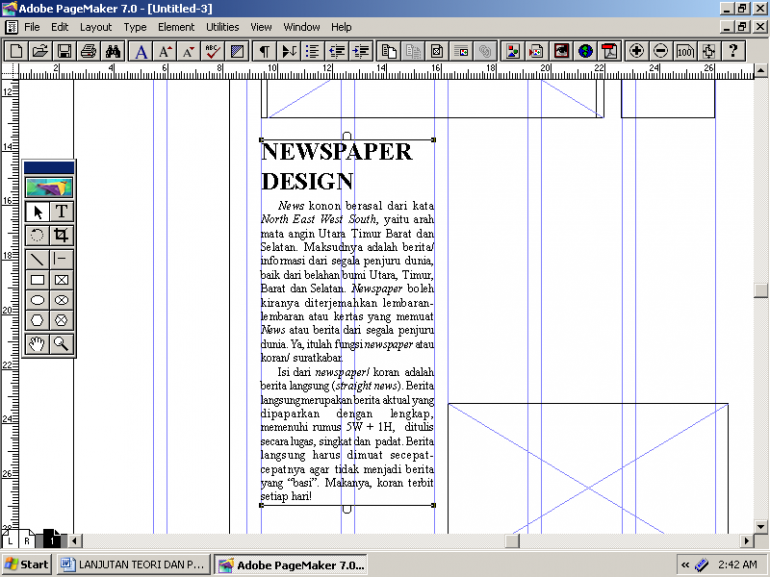Switch to LANJUTAN TEORI DAN P... taskbar window
The height and width of the screenshot is (577, 770).
[133, 565]
